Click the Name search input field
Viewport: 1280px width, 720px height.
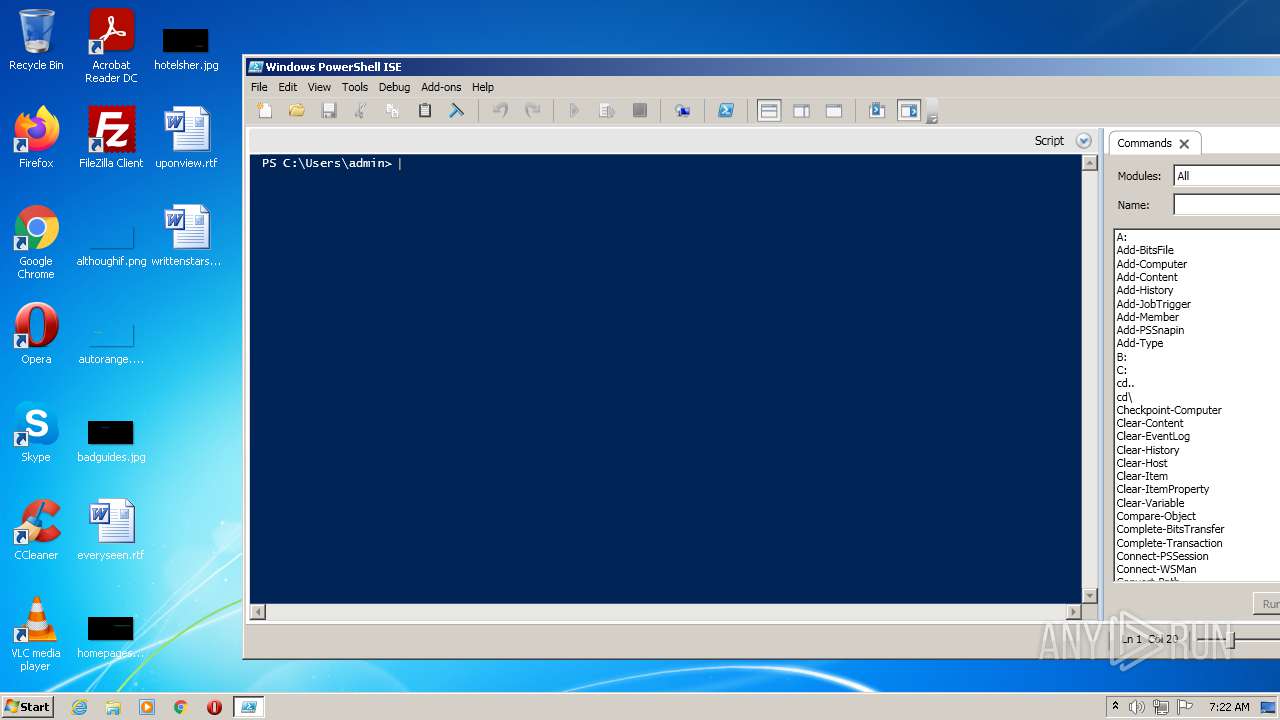pos(1227,205)
